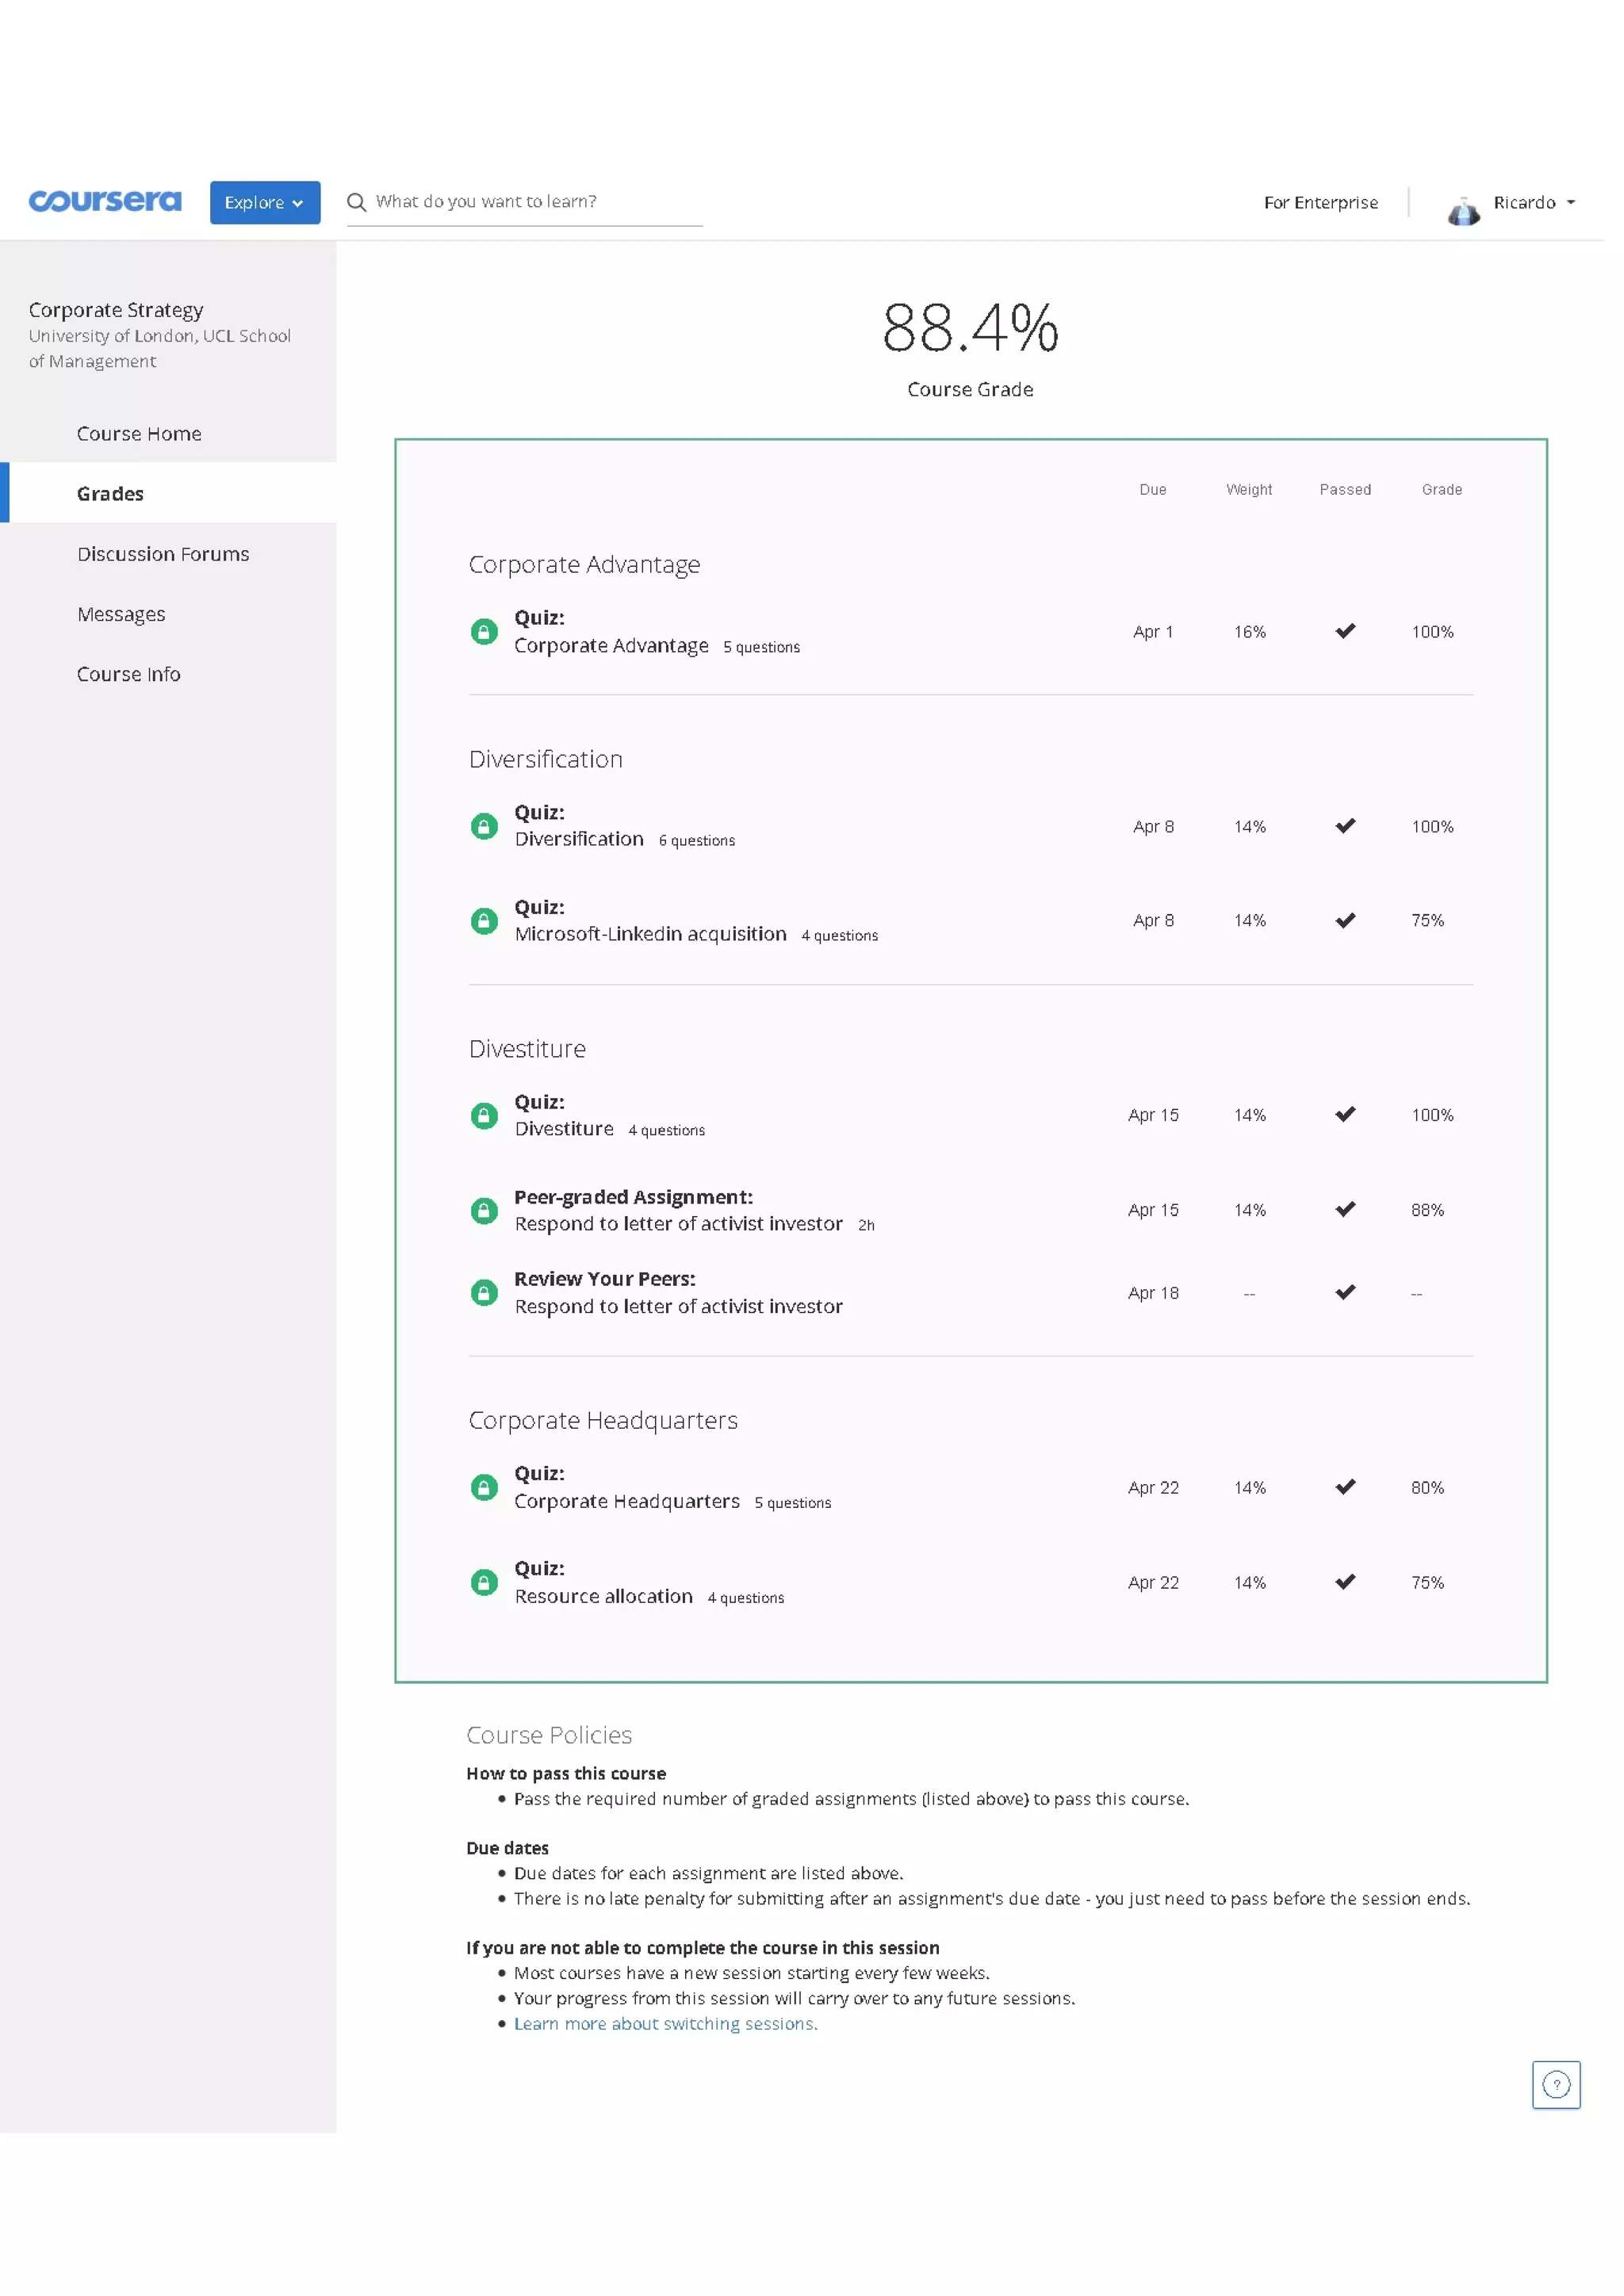Click the lock icon beside the Resource allocation quiz

point(484,1582)
